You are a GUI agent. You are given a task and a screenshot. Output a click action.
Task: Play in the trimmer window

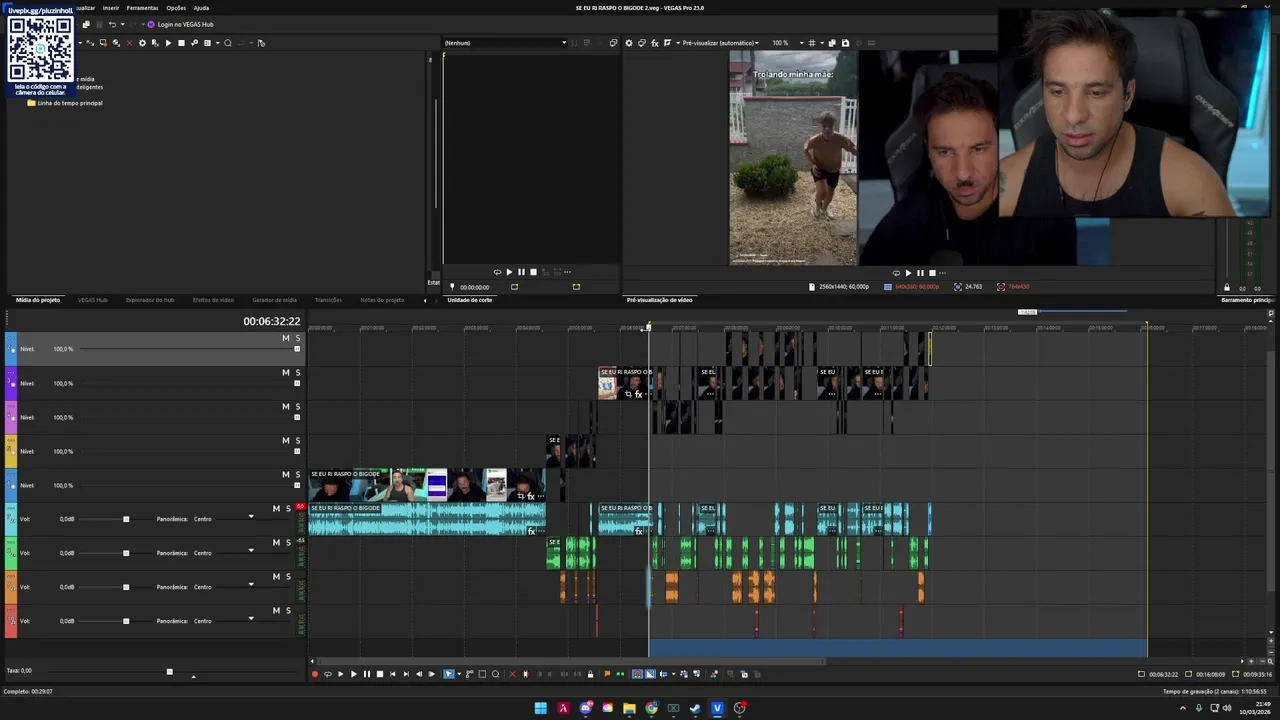point(509,272)
